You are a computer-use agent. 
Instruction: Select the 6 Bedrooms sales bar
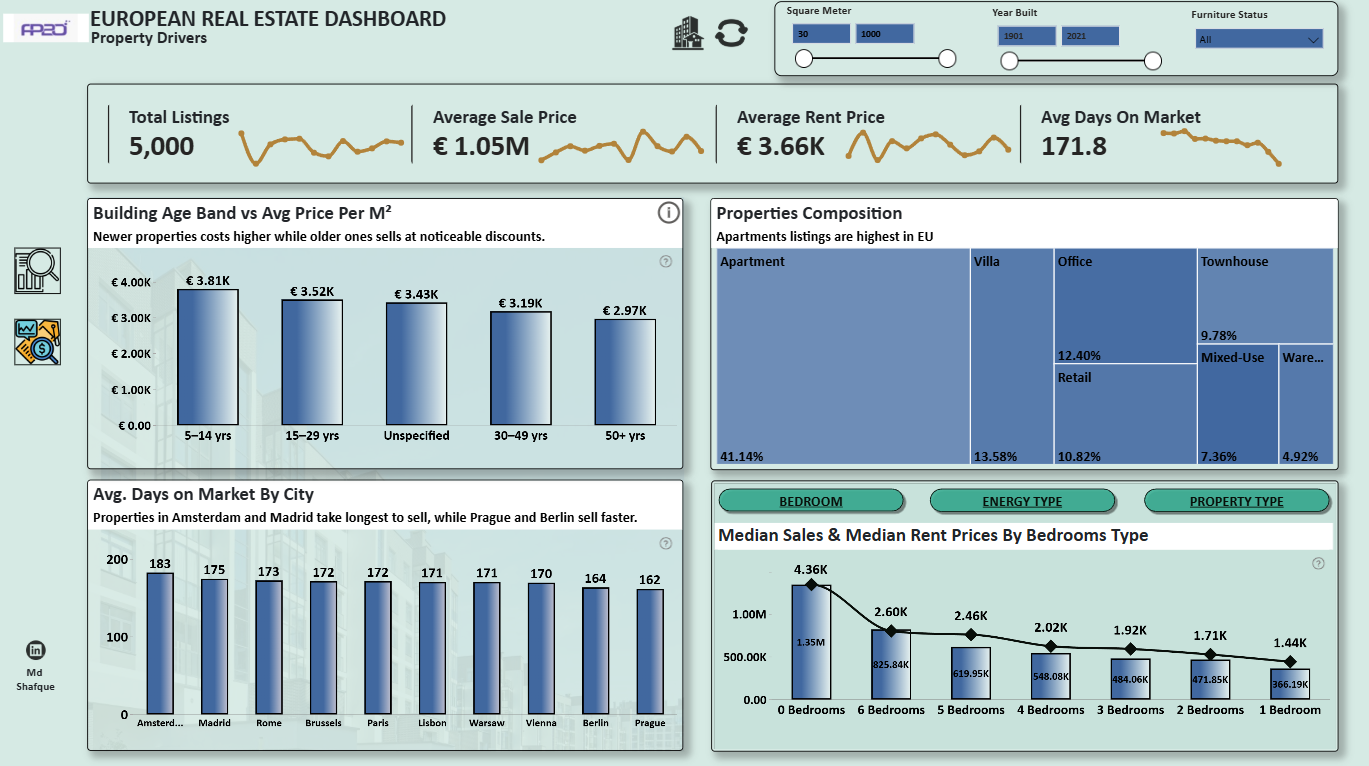click(891, 664)
